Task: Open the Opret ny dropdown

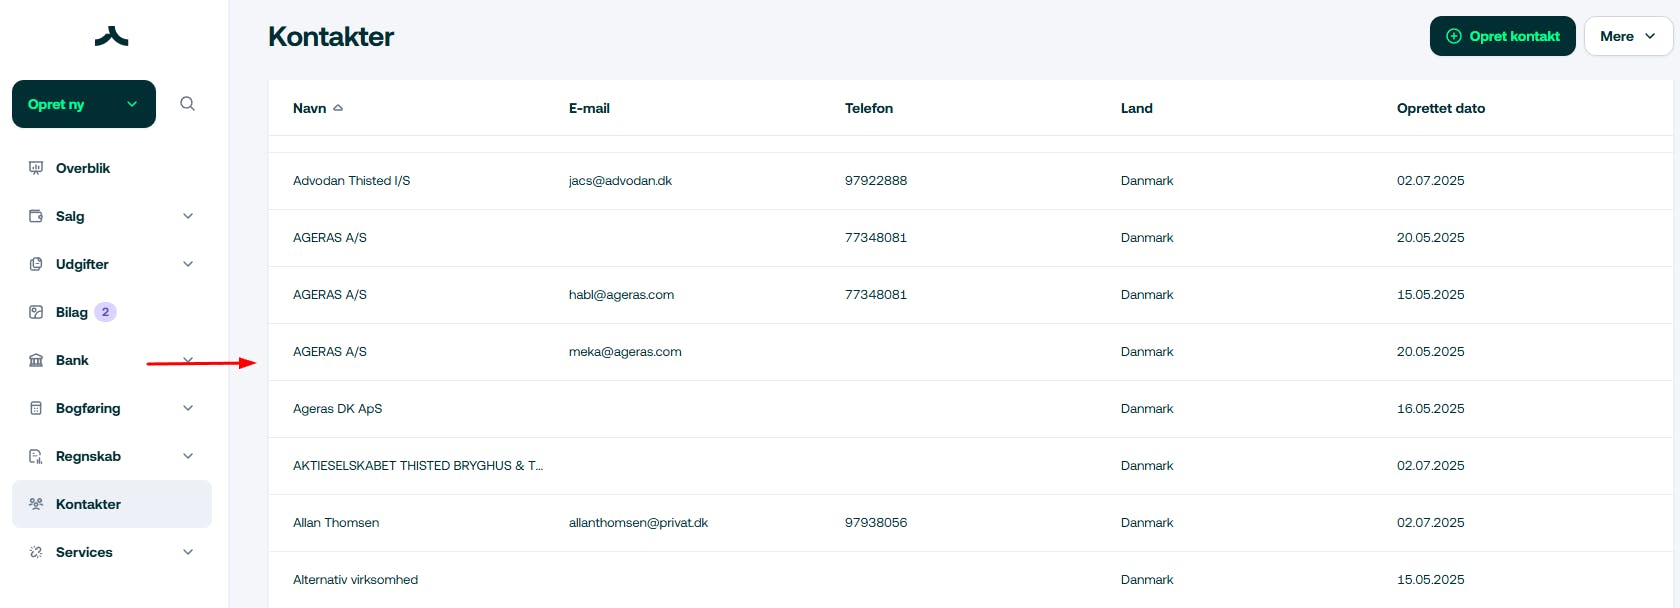Action: click(x=84, y=104)
